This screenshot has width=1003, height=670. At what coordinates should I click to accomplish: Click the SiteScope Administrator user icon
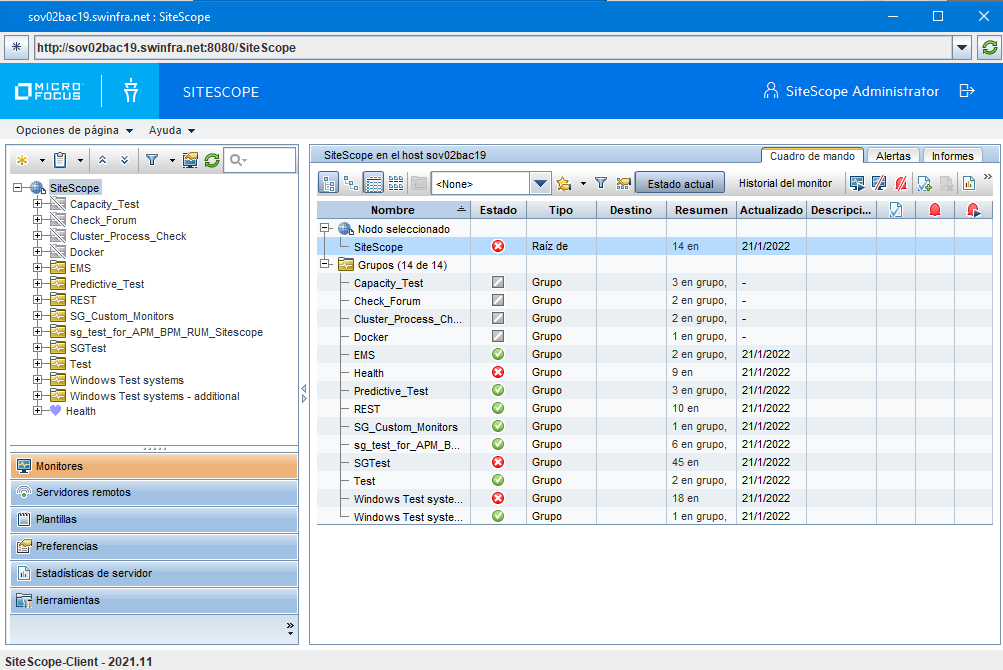click(x=769, y=90)
